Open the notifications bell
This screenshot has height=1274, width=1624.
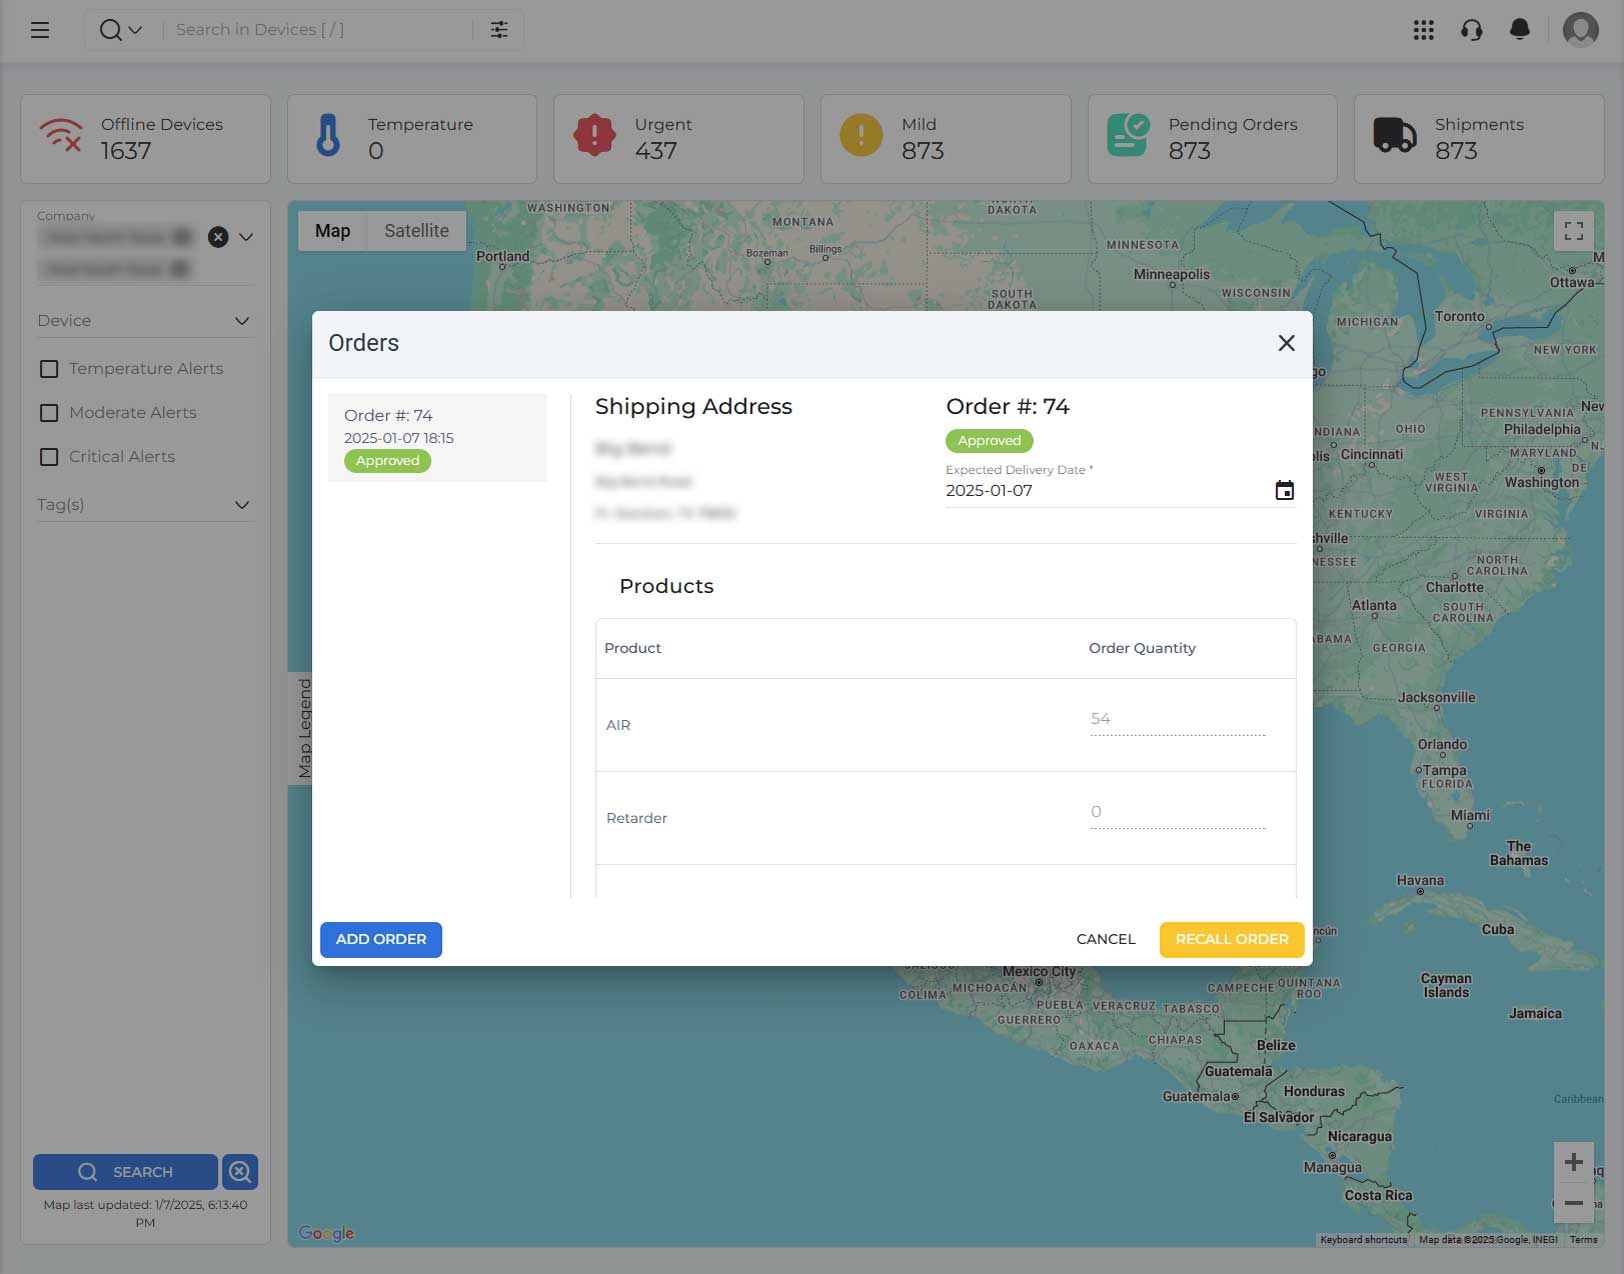pos(1519,30)
